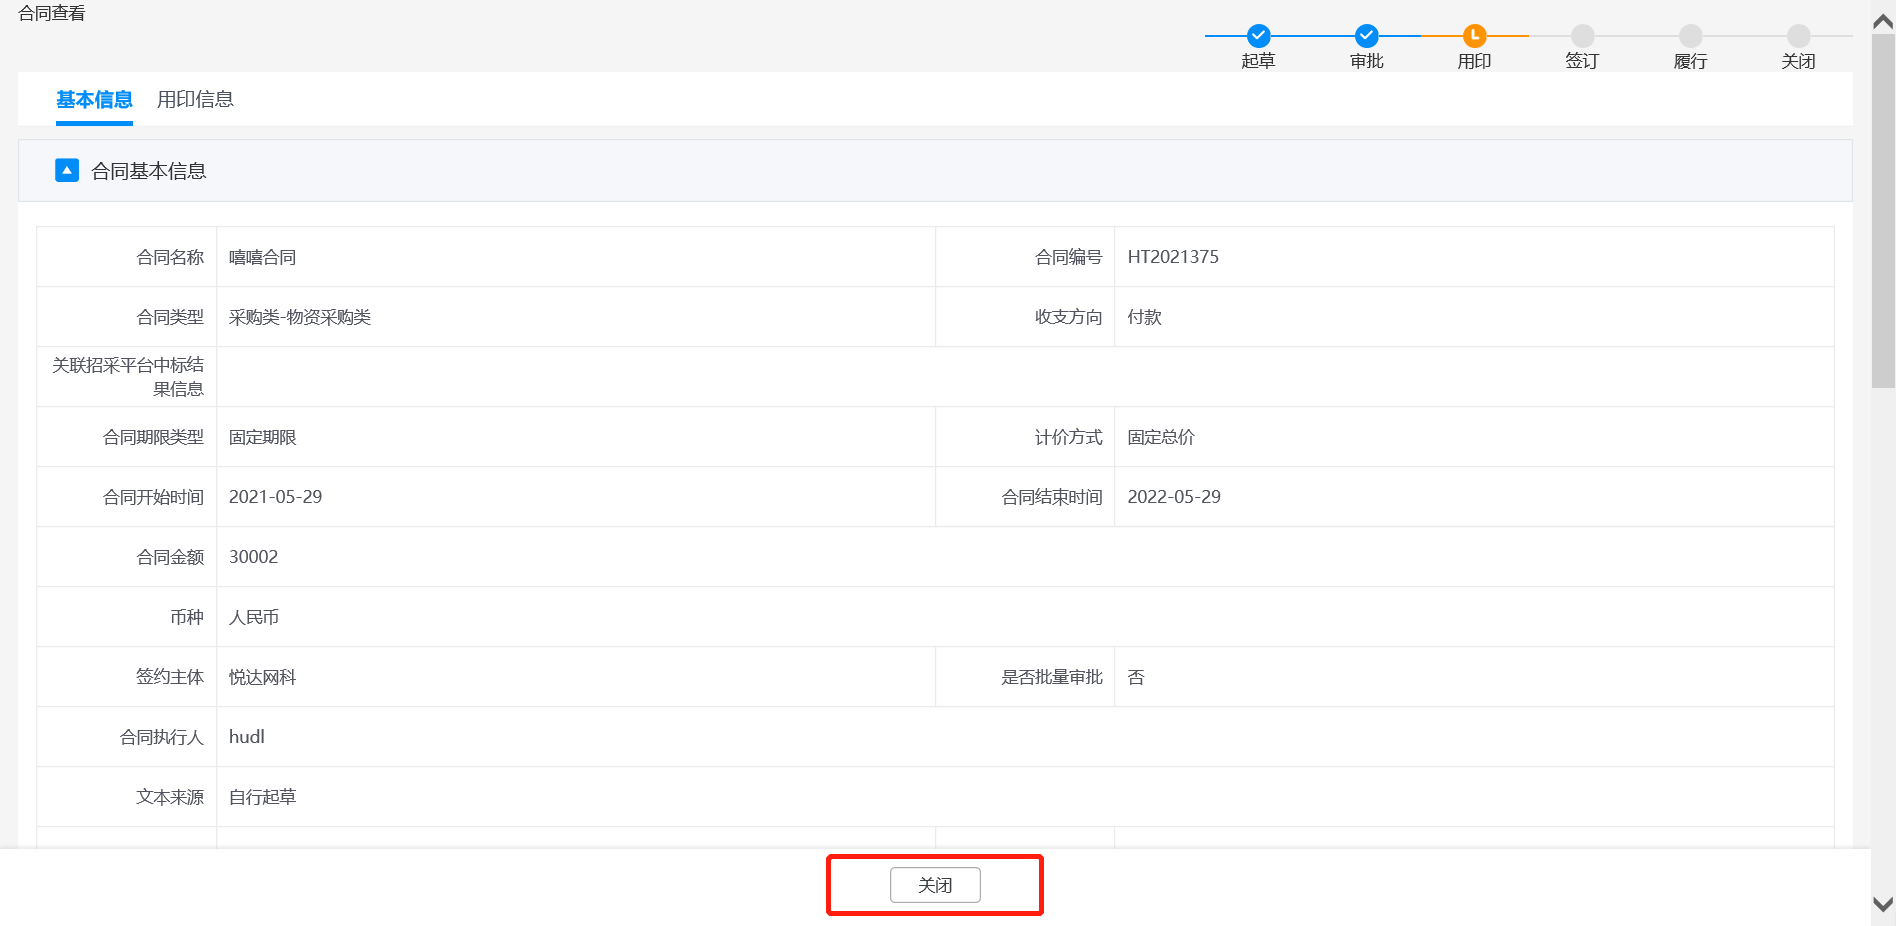
Task: Click the scroll down arrow on scrollbar
Action: (x=1883, y=904)
